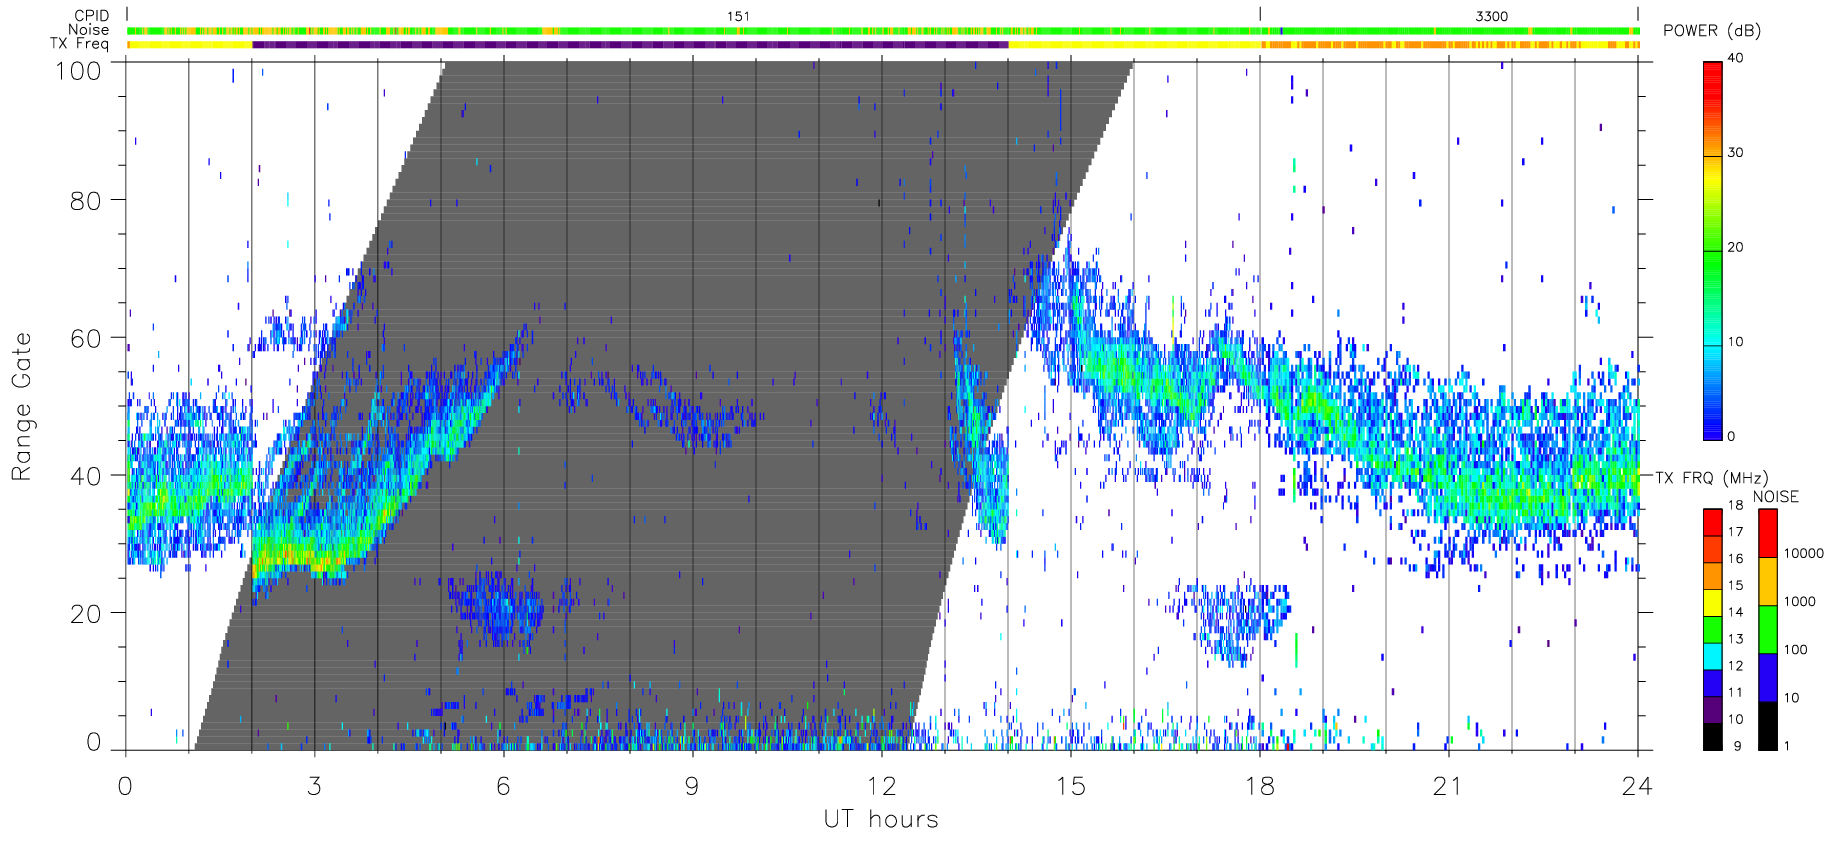Viewport: 1843px width, 850px height.
Task: Click the 1000 label on noise scale
Action: [1800, 602]
